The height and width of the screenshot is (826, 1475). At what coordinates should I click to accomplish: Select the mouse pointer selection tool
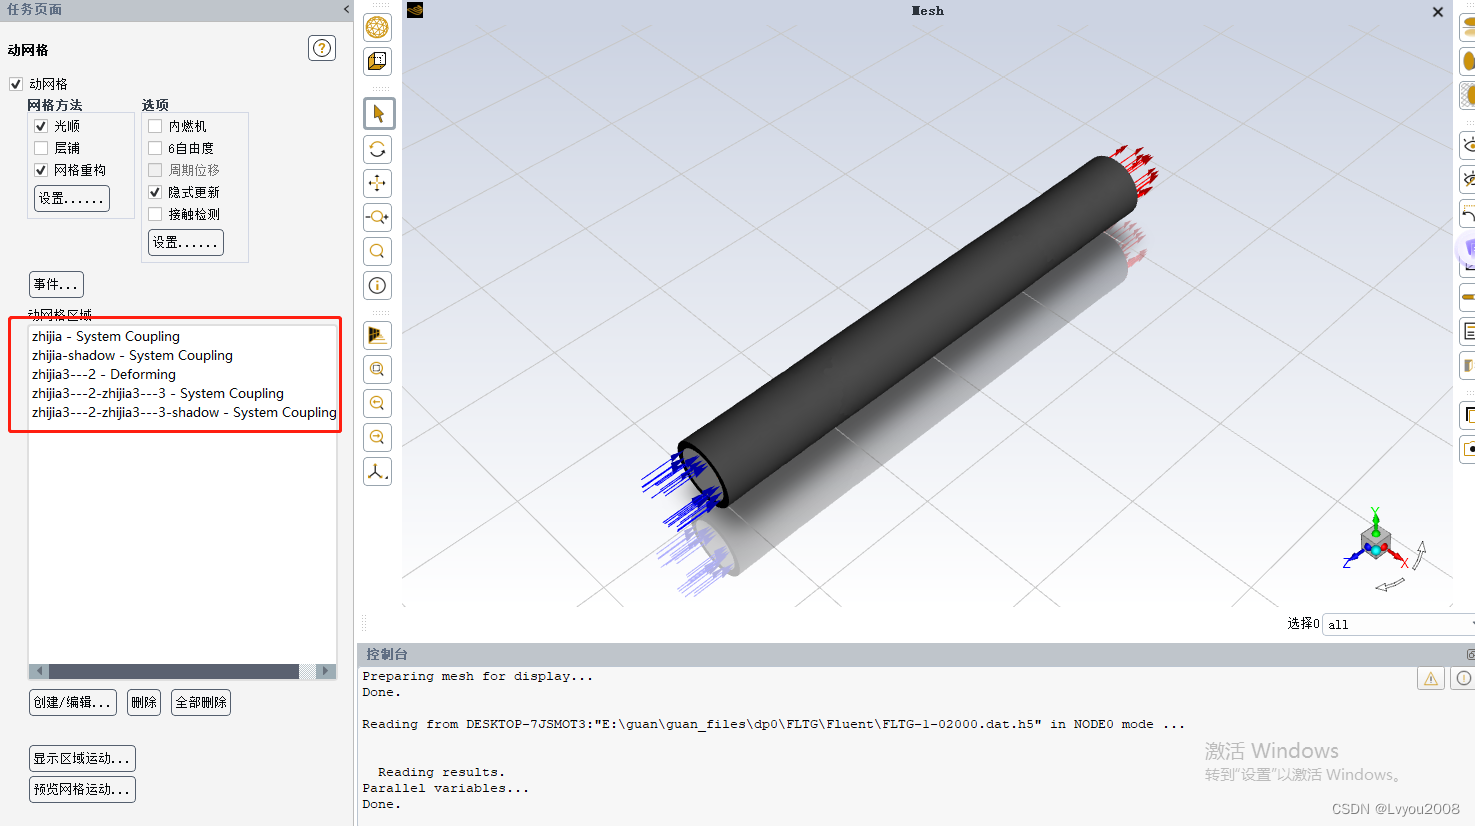point(378,113)
